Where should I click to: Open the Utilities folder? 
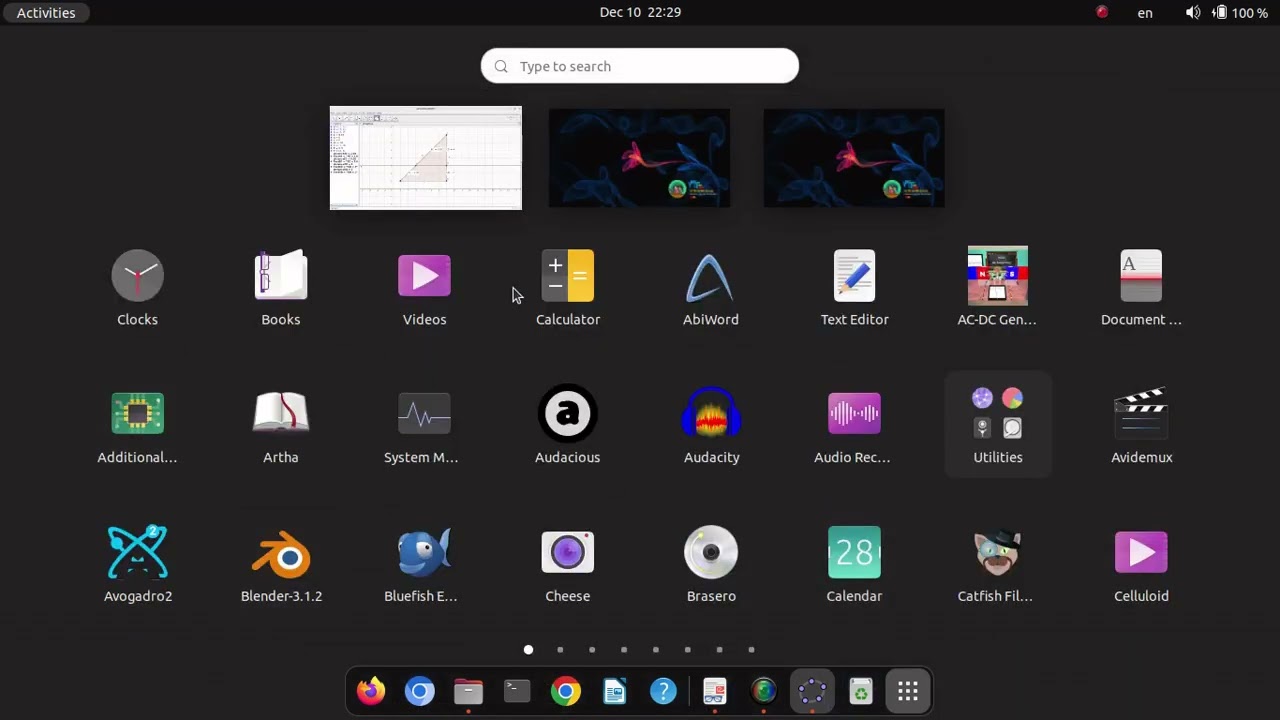998,426
